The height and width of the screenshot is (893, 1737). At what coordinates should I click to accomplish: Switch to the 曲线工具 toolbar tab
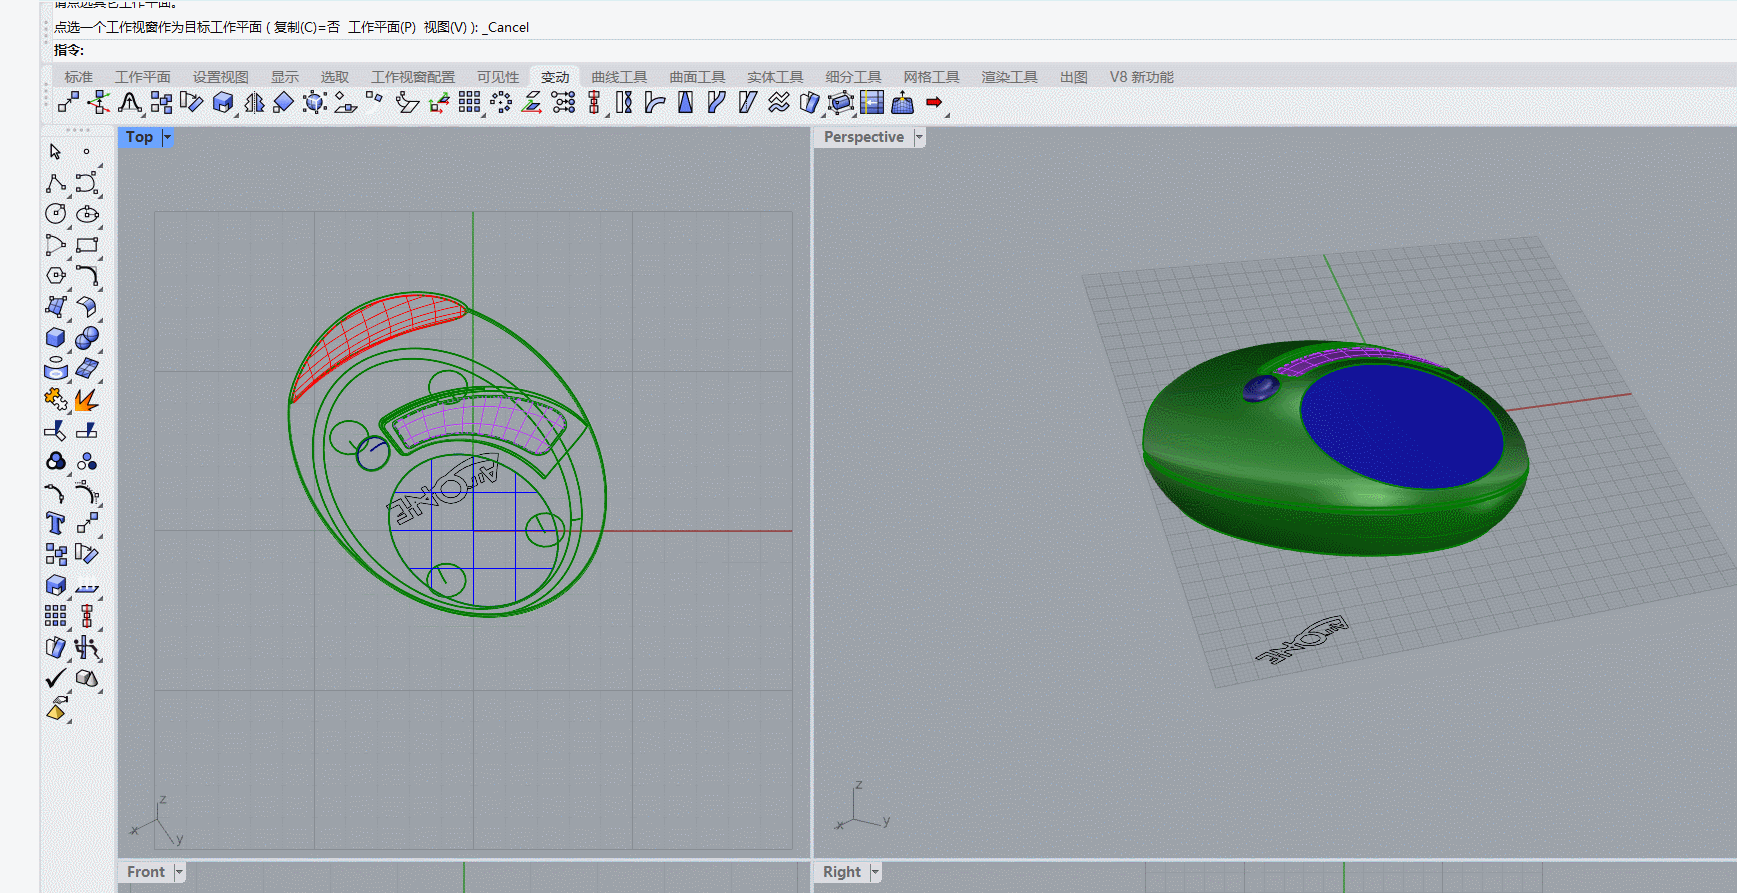tap(619, 77)
